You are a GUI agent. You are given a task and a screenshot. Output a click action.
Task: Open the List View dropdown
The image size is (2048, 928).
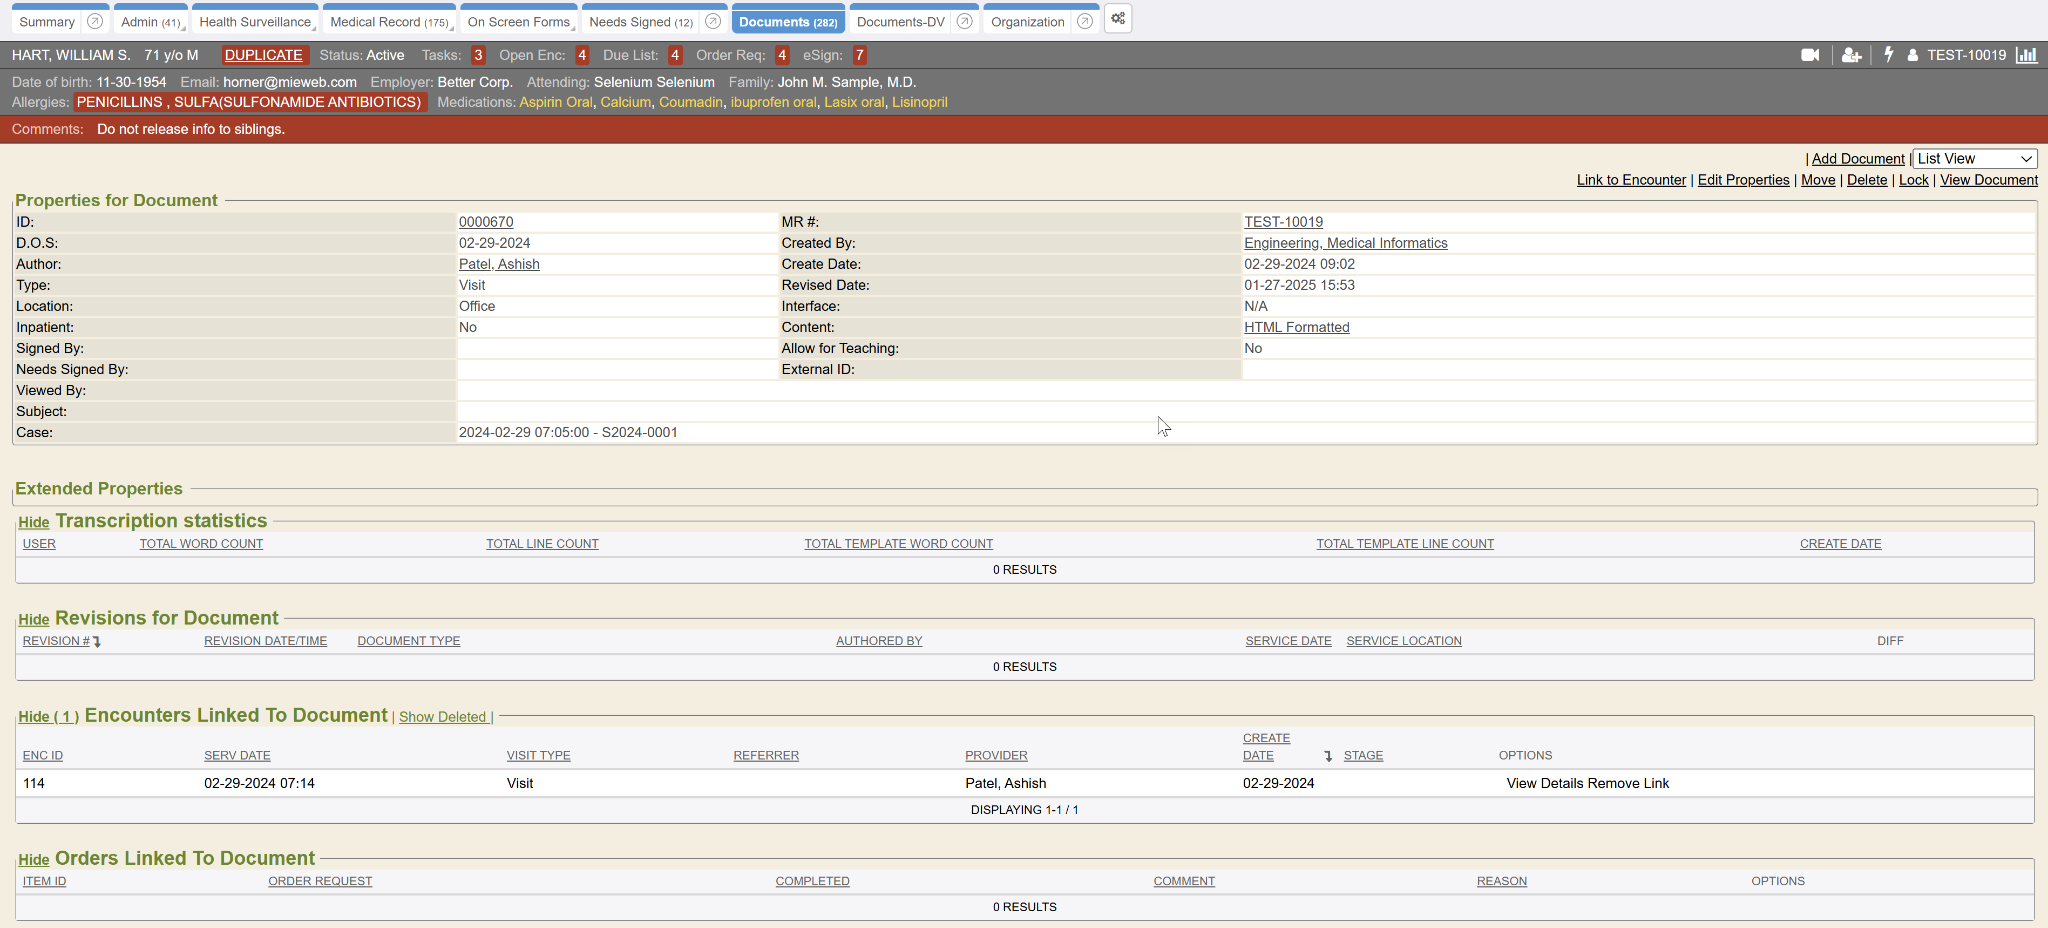point(1974,159)
